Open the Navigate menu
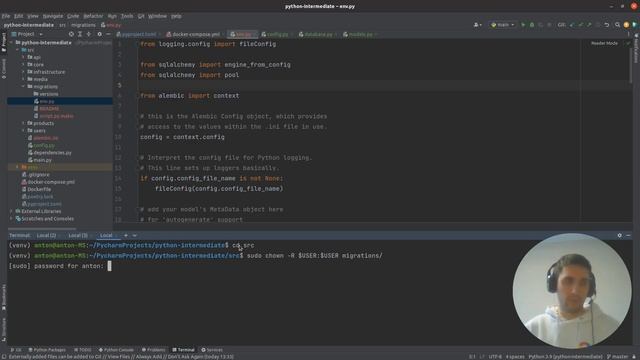Image resolution: width=640 pixels, height=360 pixels. click(53, 16)
